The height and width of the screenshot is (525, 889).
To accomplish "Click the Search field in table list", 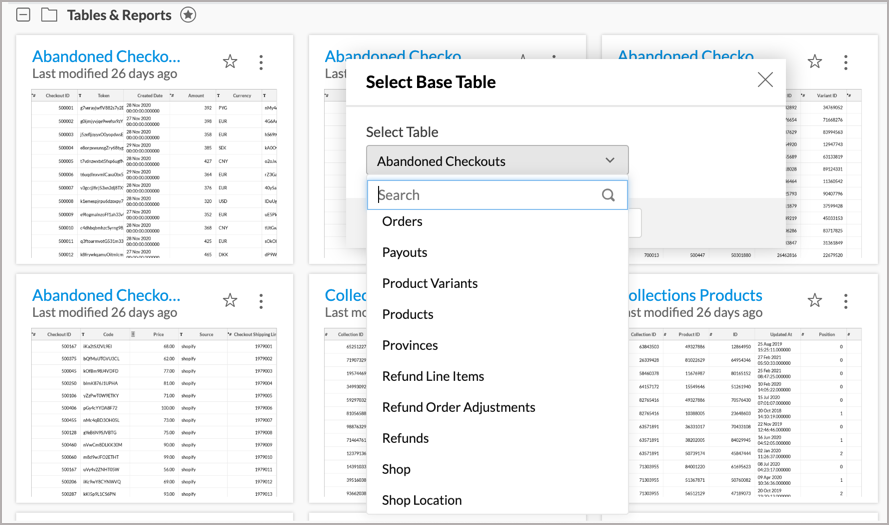I will point(485,195).
